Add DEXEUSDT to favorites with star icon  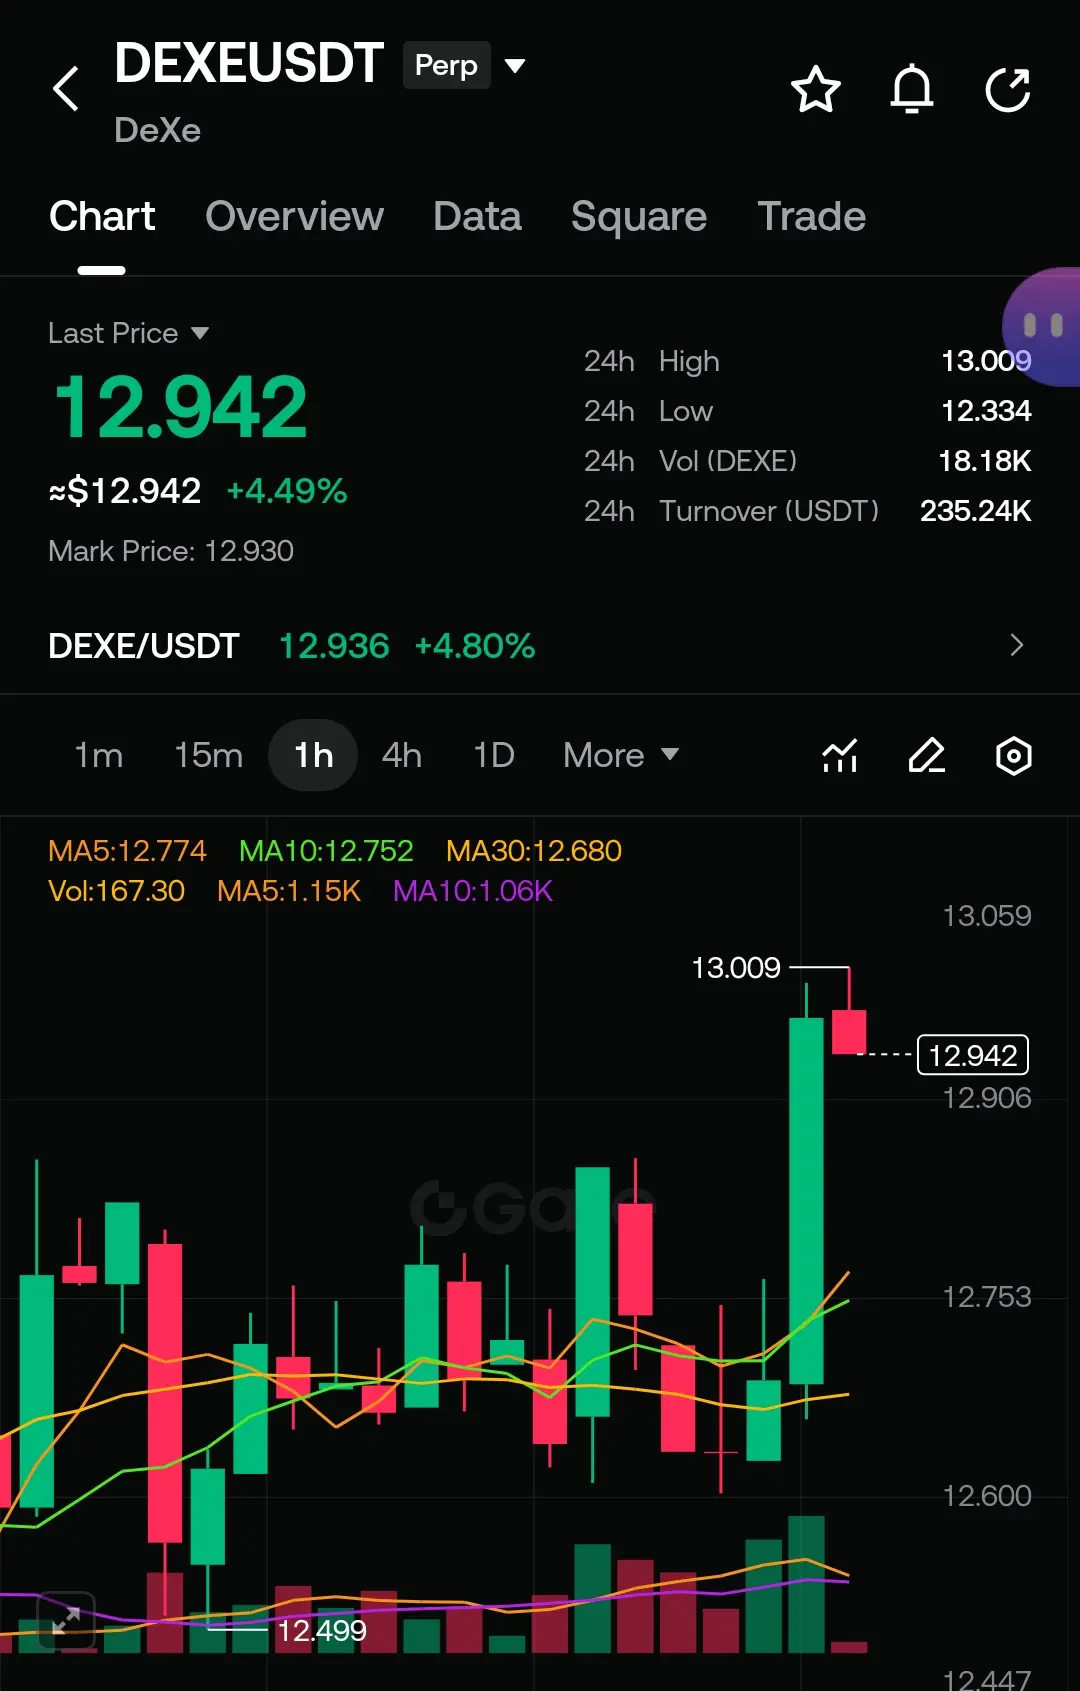click(x=816, y=90)
